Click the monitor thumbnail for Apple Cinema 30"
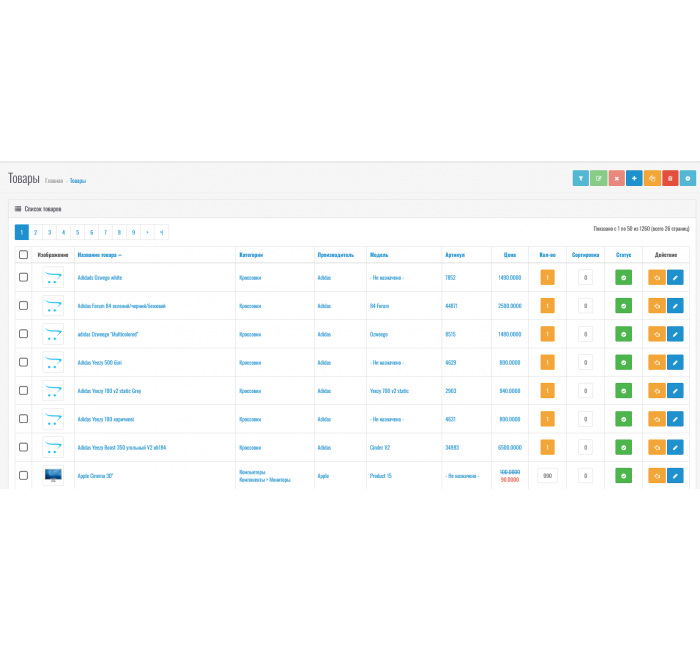 pyautogui.click(x=53, y=475)
